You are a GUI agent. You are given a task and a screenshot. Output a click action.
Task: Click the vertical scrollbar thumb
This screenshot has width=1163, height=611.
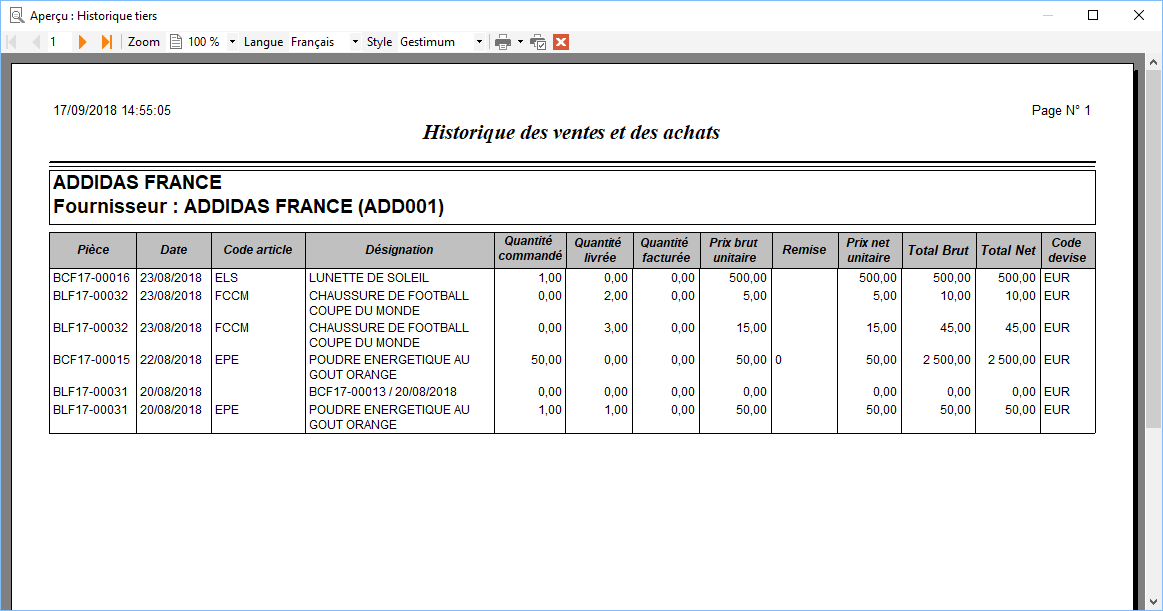tap(1153, 248)
